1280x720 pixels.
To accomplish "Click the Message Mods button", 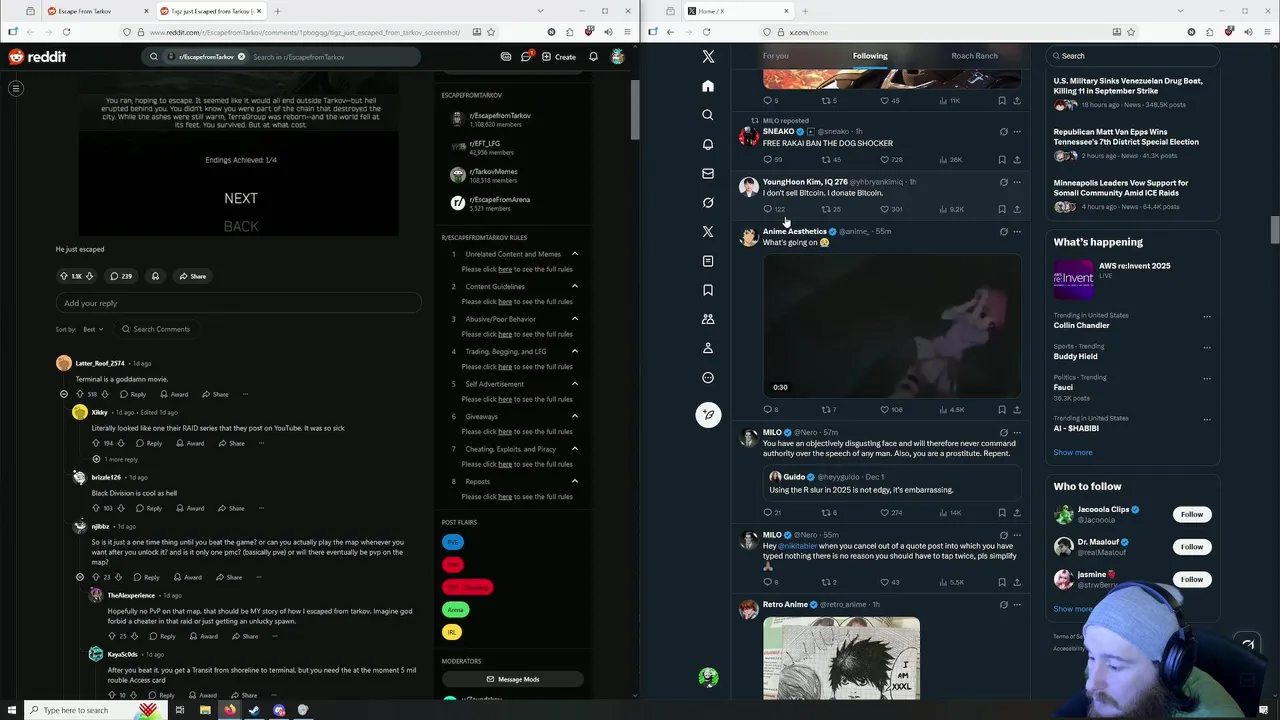I will tap(512, 679).
